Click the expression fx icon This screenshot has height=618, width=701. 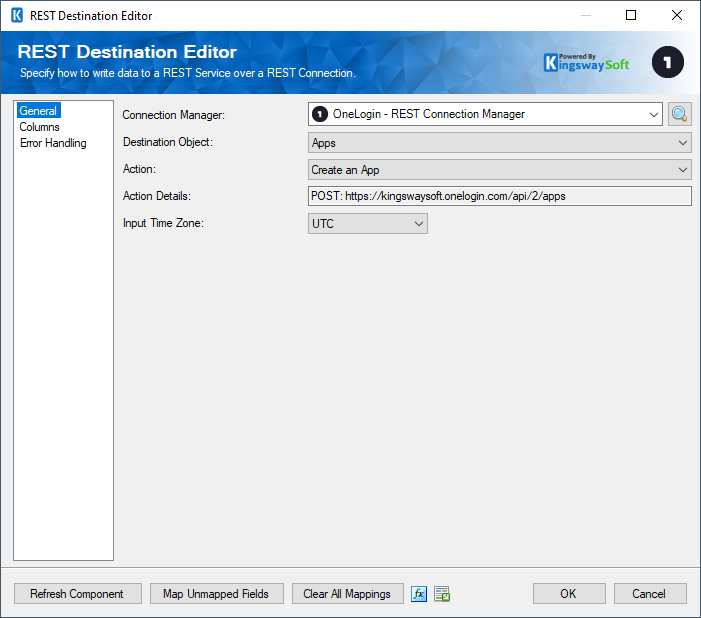tap(419, 594)
